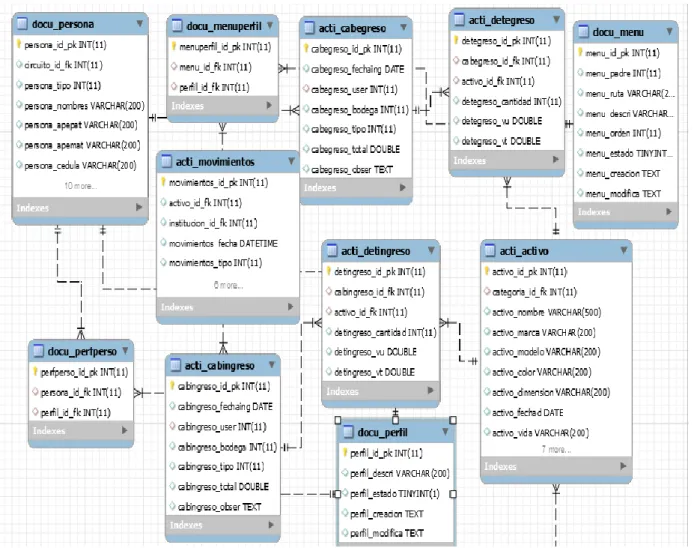Screen dimensions: 694x548
Task: Click the acti_movimientos table icon
Action: point(166,162)
